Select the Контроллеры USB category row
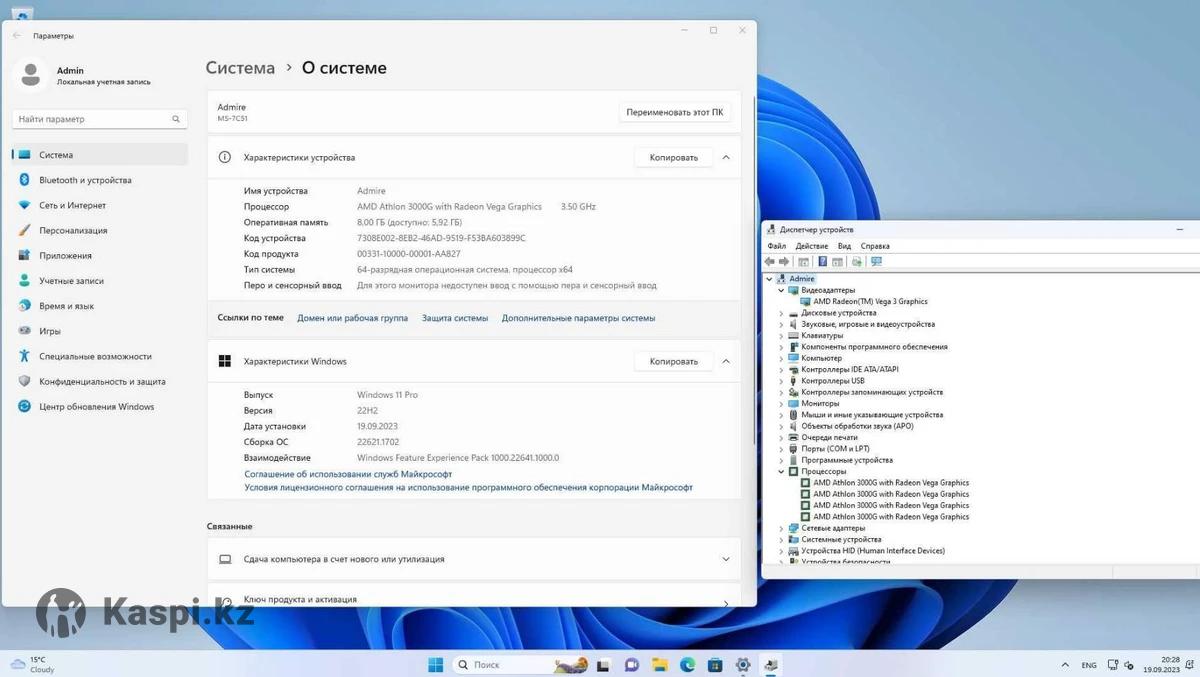 [x=833, y=381]
